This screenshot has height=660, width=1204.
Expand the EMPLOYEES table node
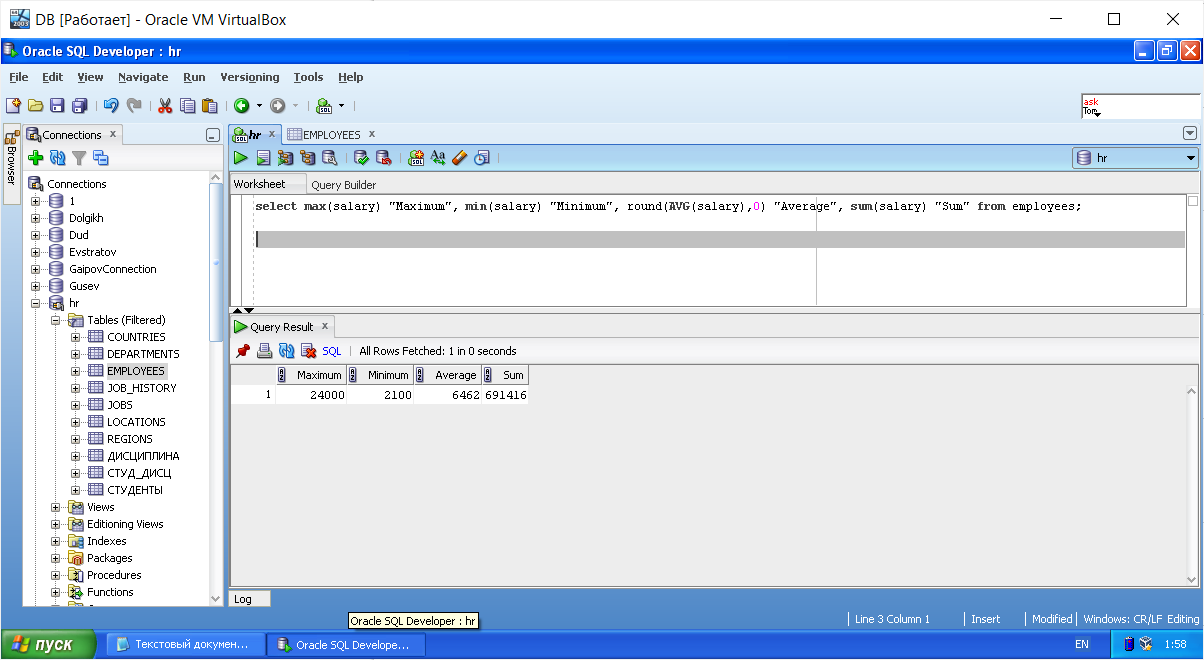tap(76, 371)
